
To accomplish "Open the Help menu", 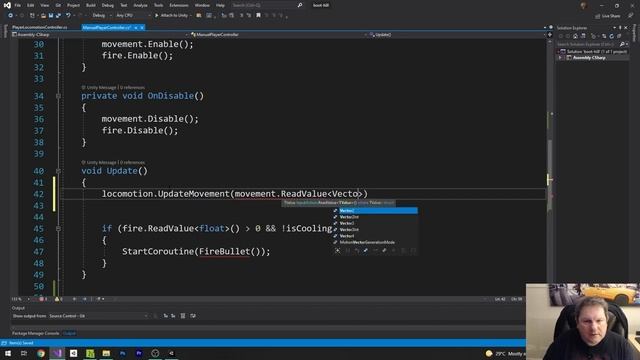I will 220,5.
